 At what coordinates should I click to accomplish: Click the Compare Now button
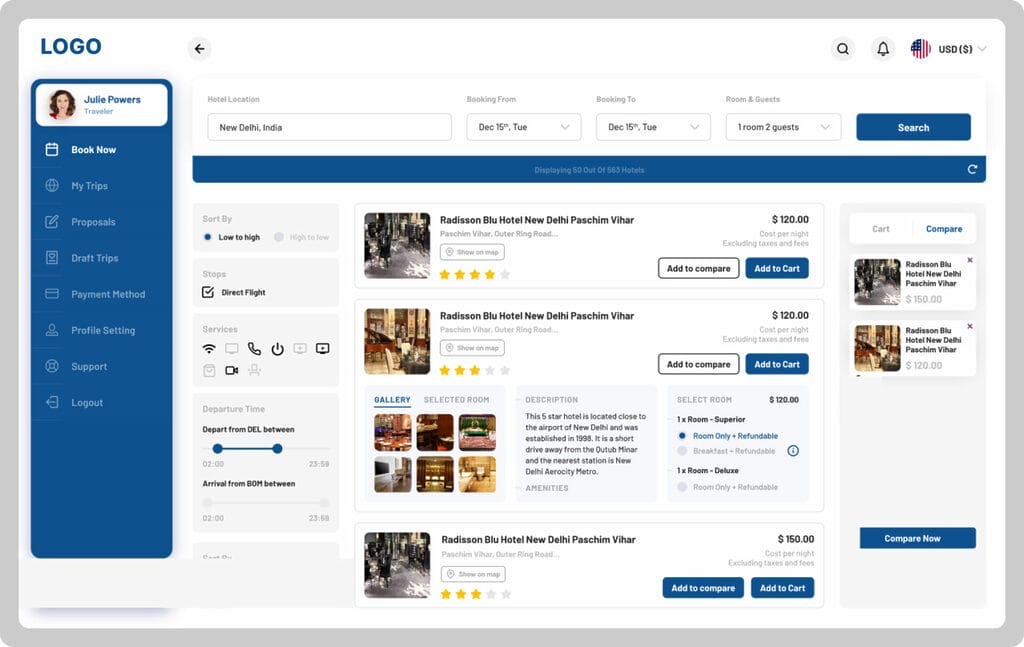tap(917, 538)
